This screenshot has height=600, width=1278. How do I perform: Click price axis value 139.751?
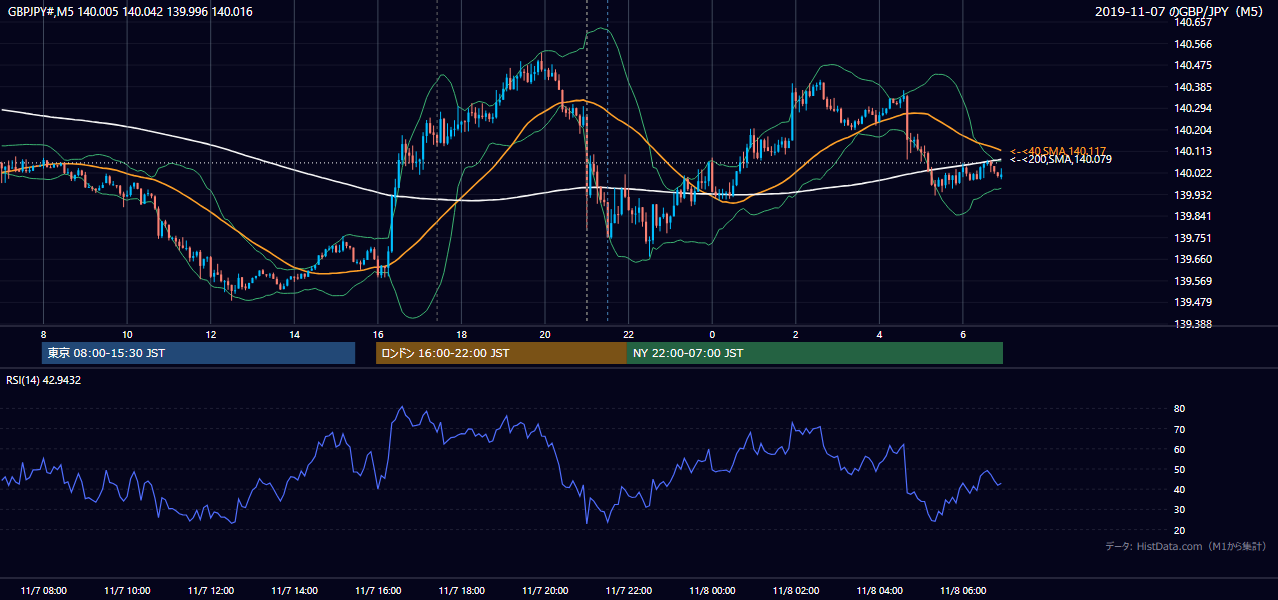click(1192, 238)
